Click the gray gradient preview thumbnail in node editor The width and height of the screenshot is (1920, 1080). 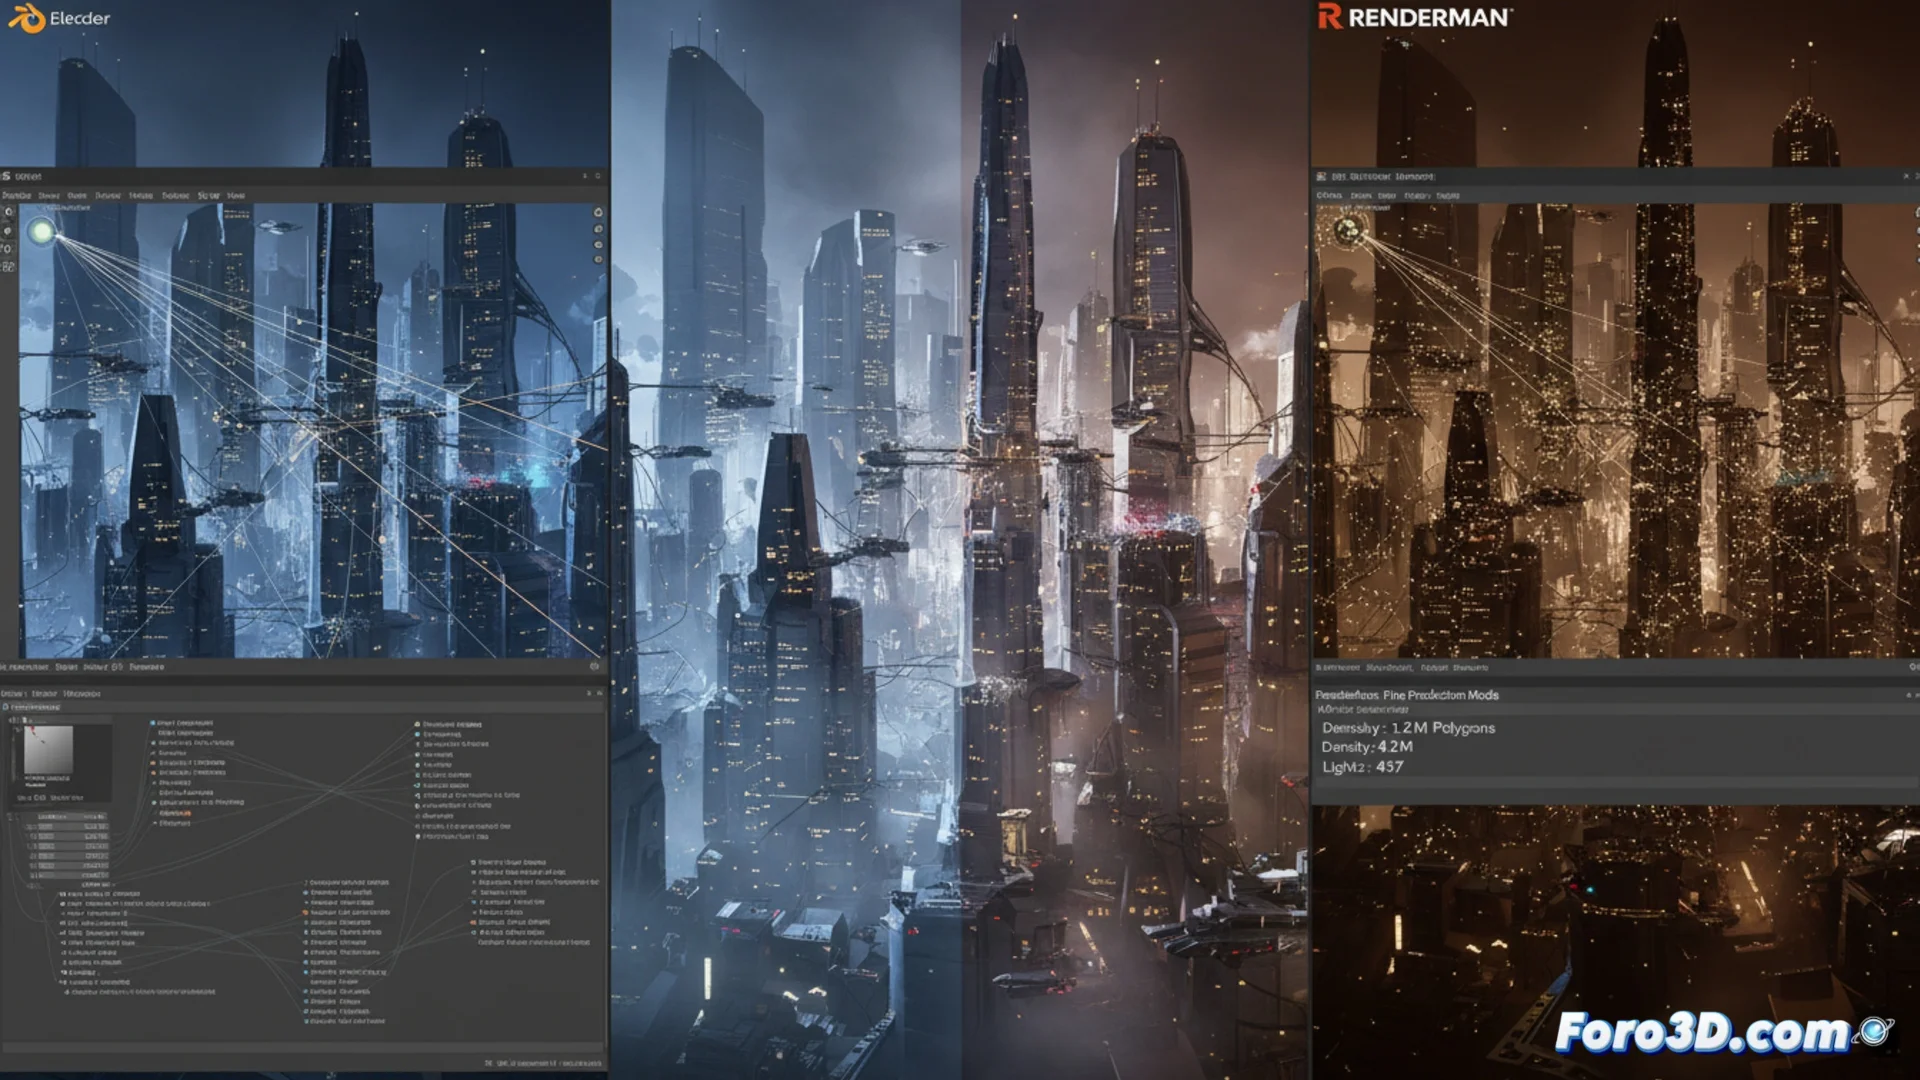point(48,750)
